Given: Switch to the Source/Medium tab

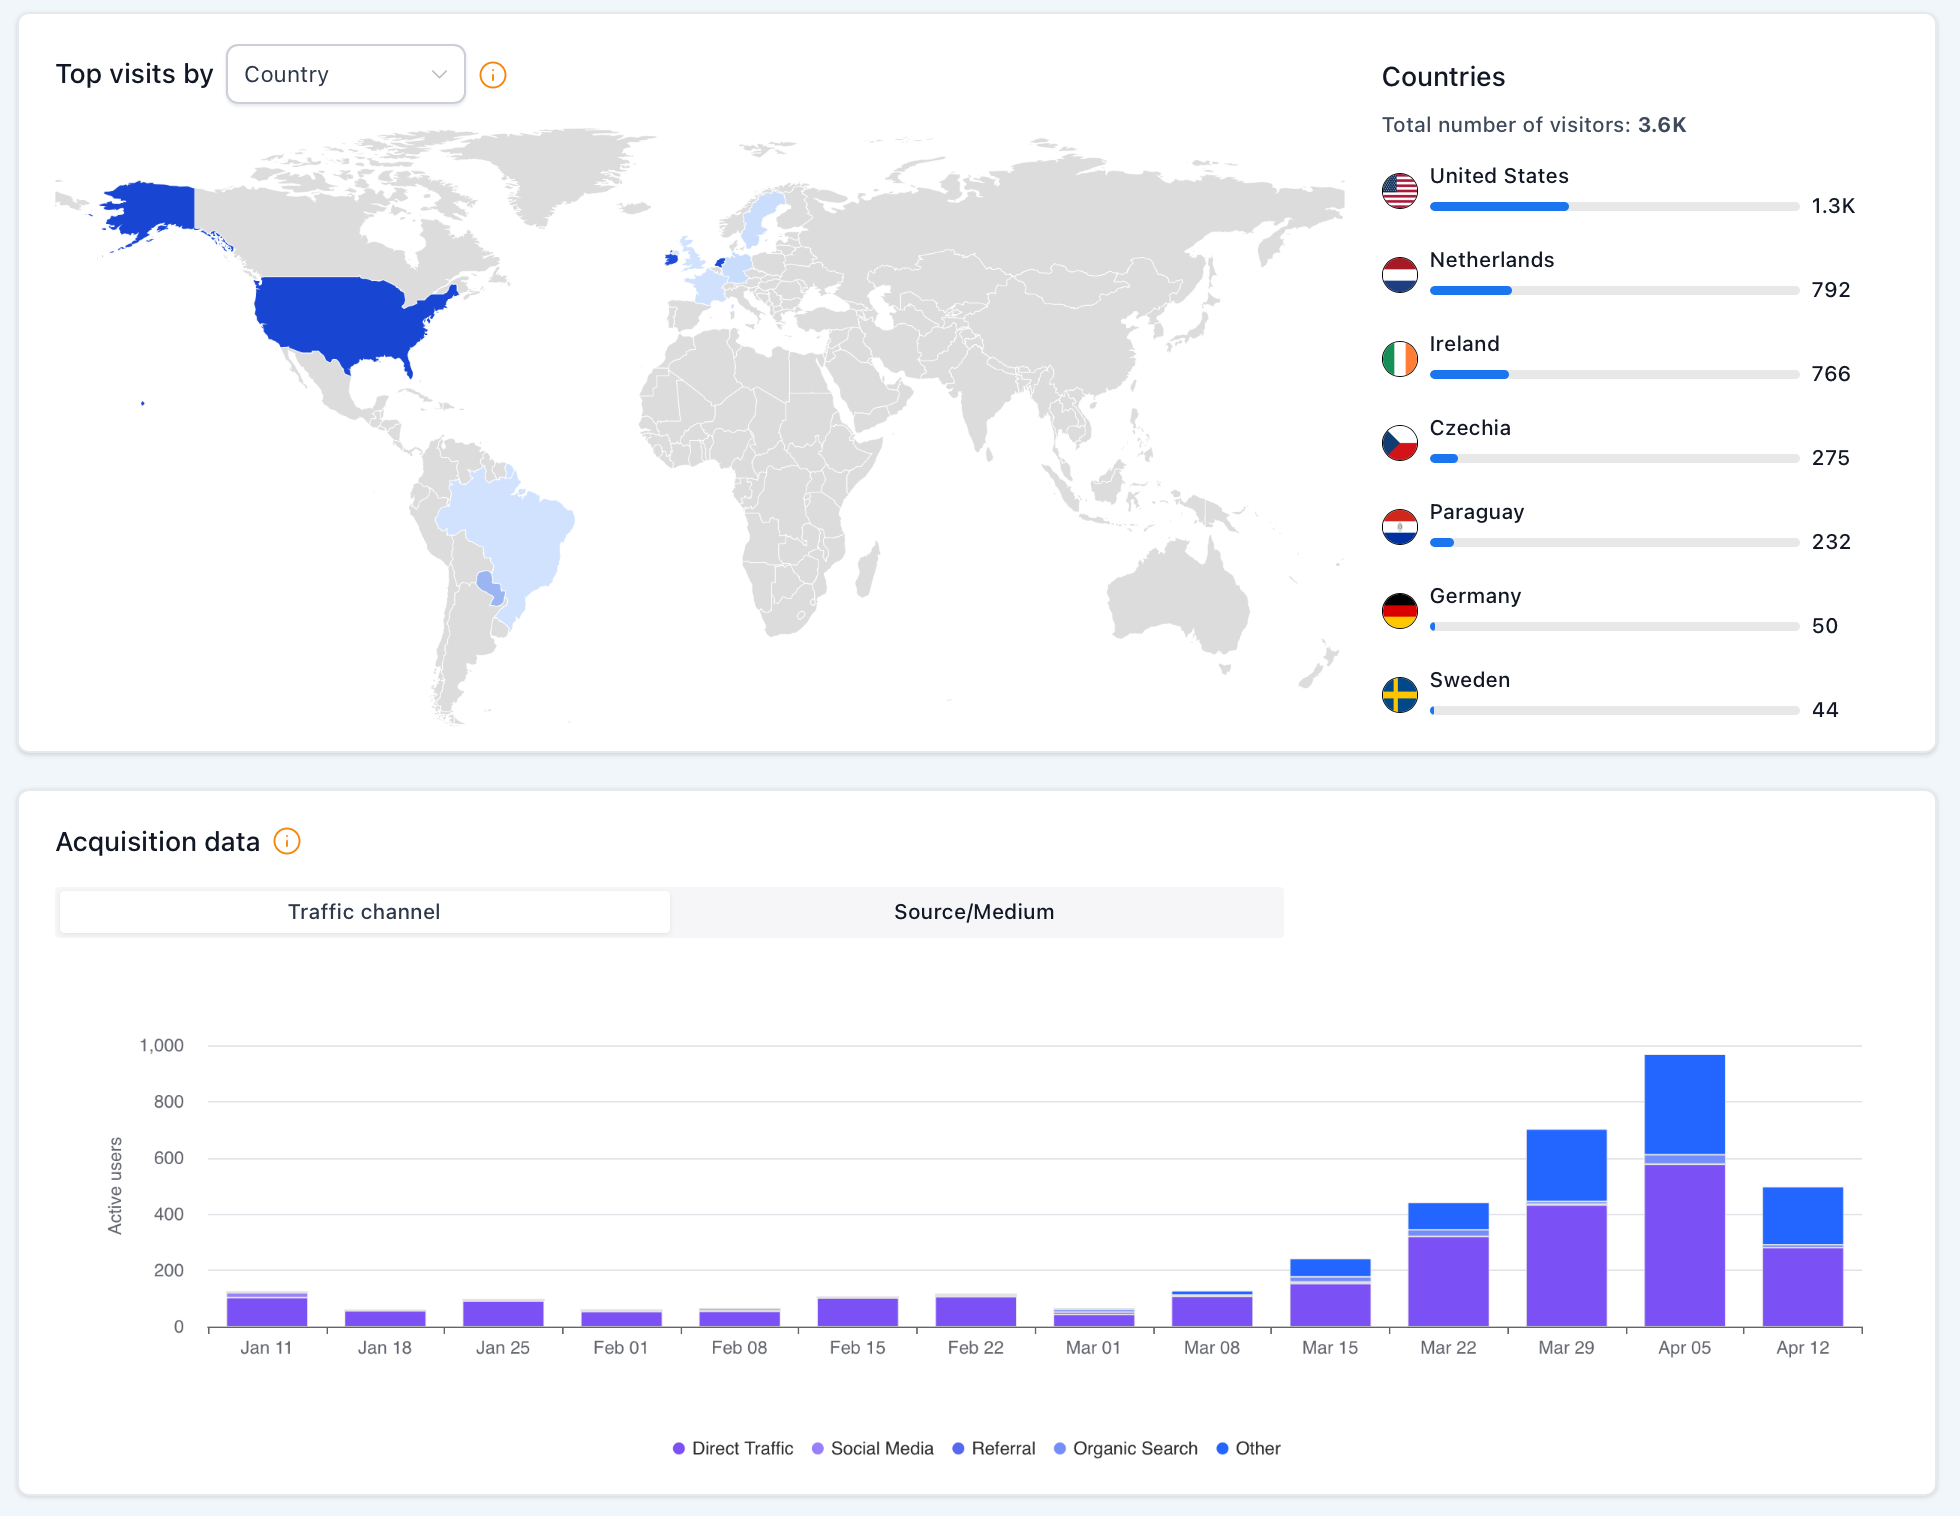Looking at the screenshot, I should (974, 911).
